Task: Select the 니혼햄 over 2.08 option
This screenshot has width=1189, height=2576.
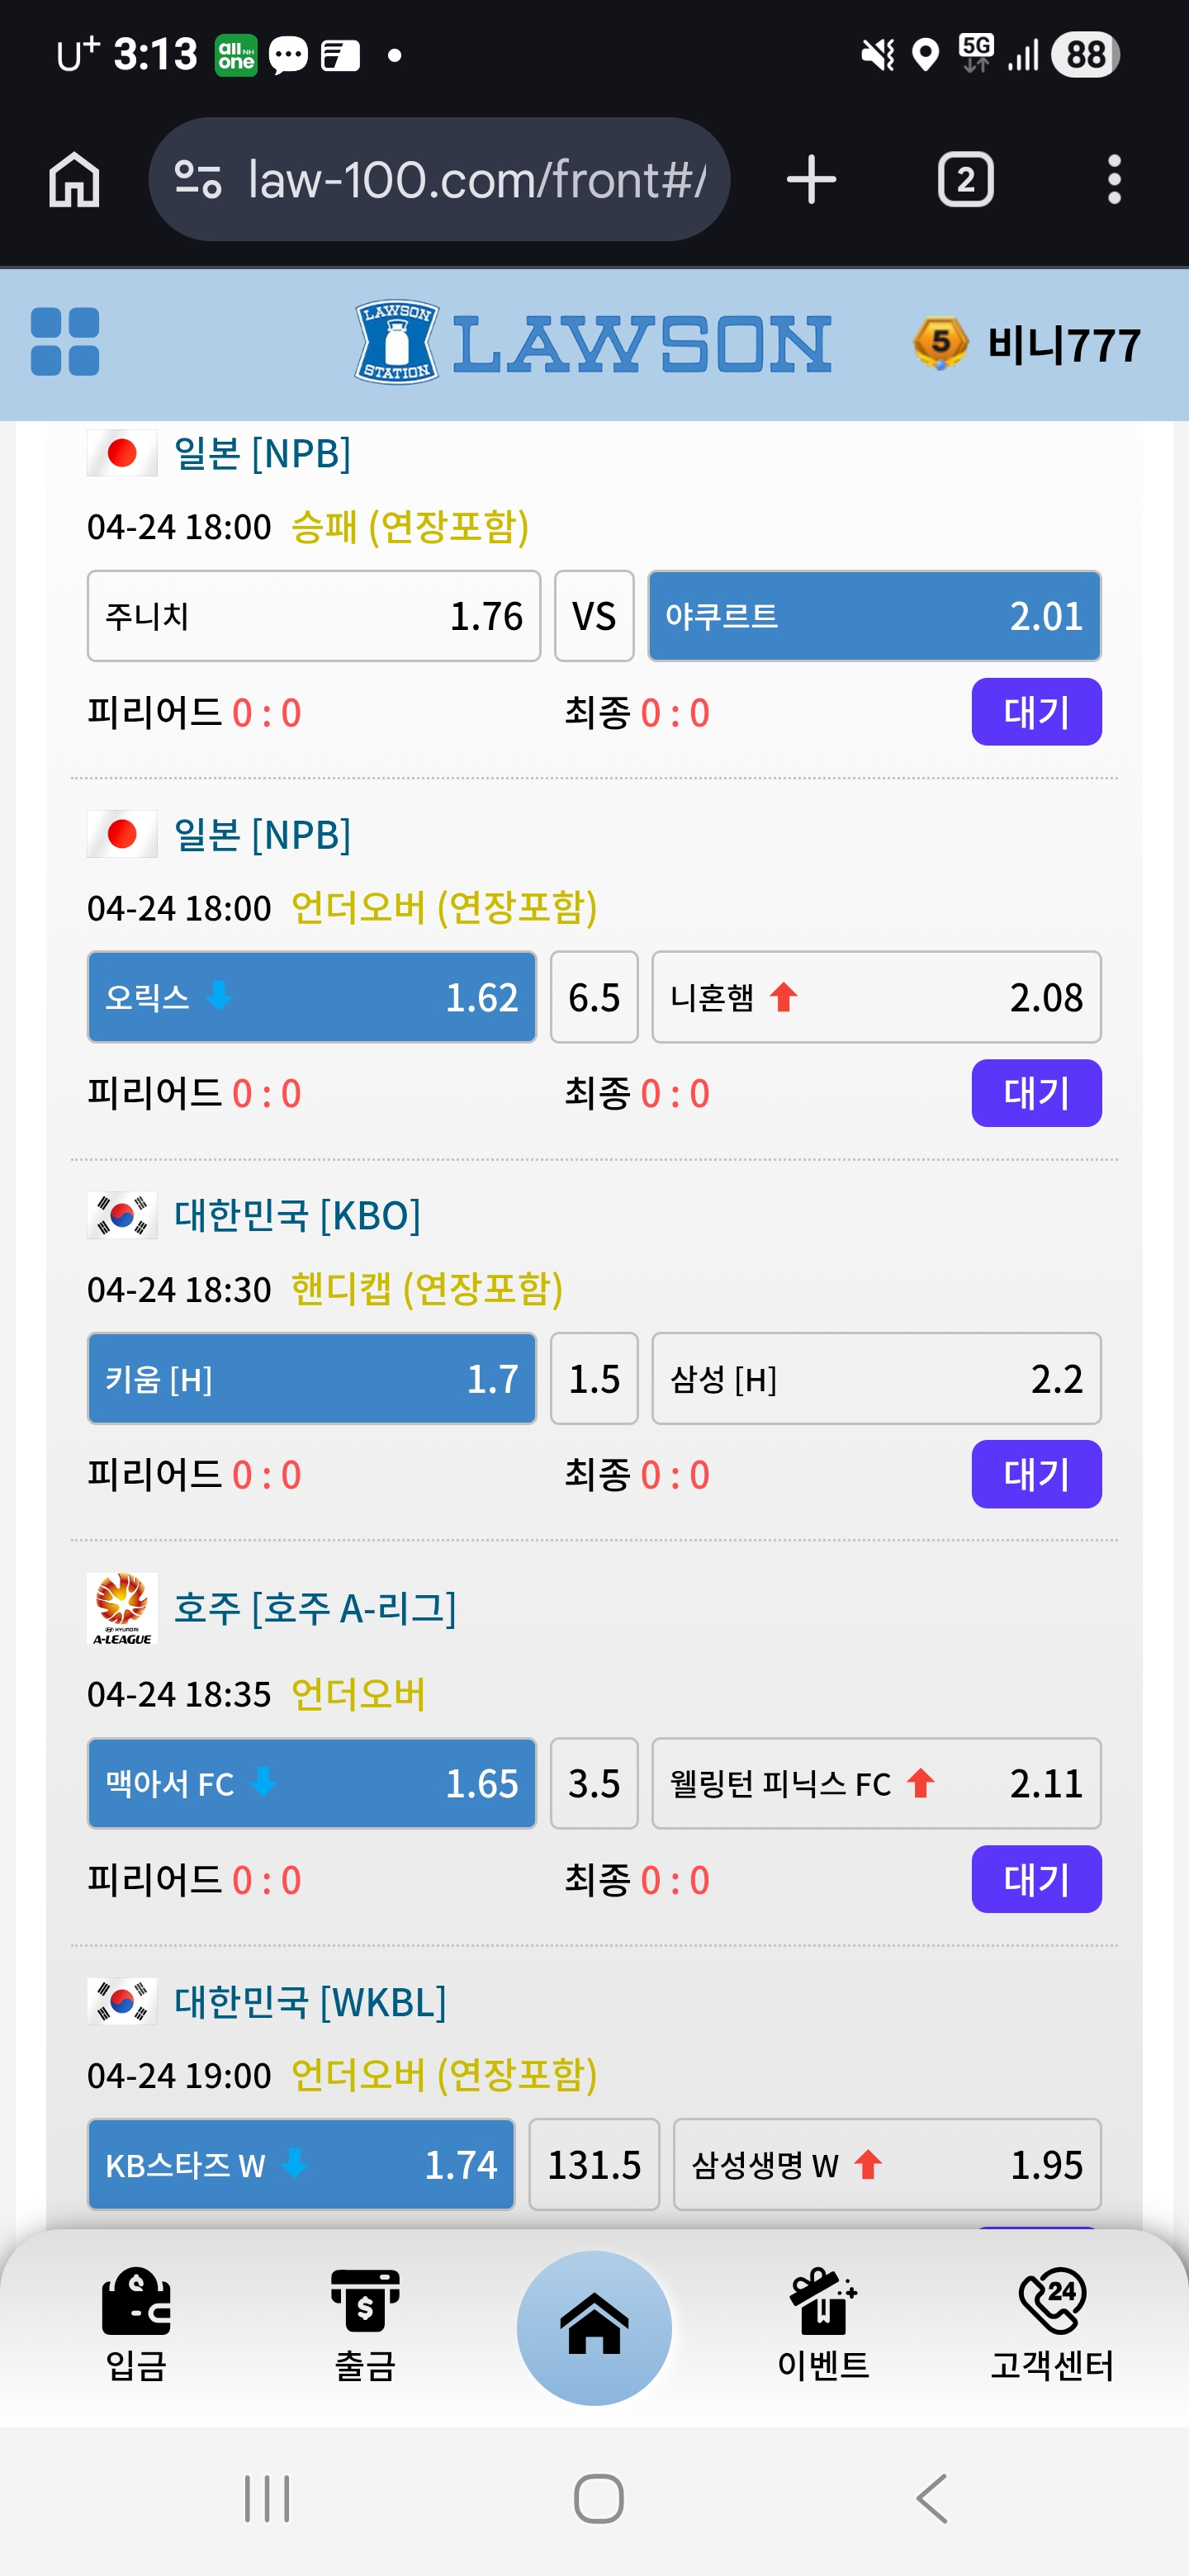Action: point(876,997)
